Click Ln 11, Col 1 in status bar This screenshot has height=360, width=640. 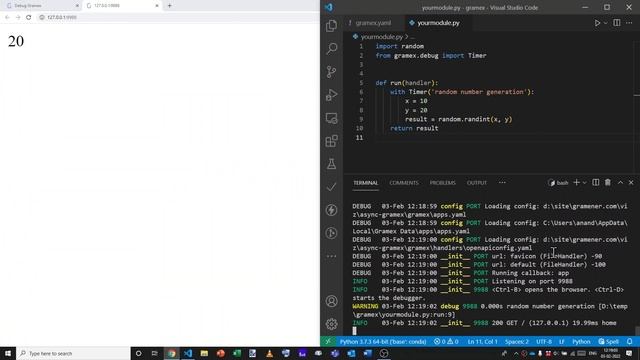tap(482, 342)
